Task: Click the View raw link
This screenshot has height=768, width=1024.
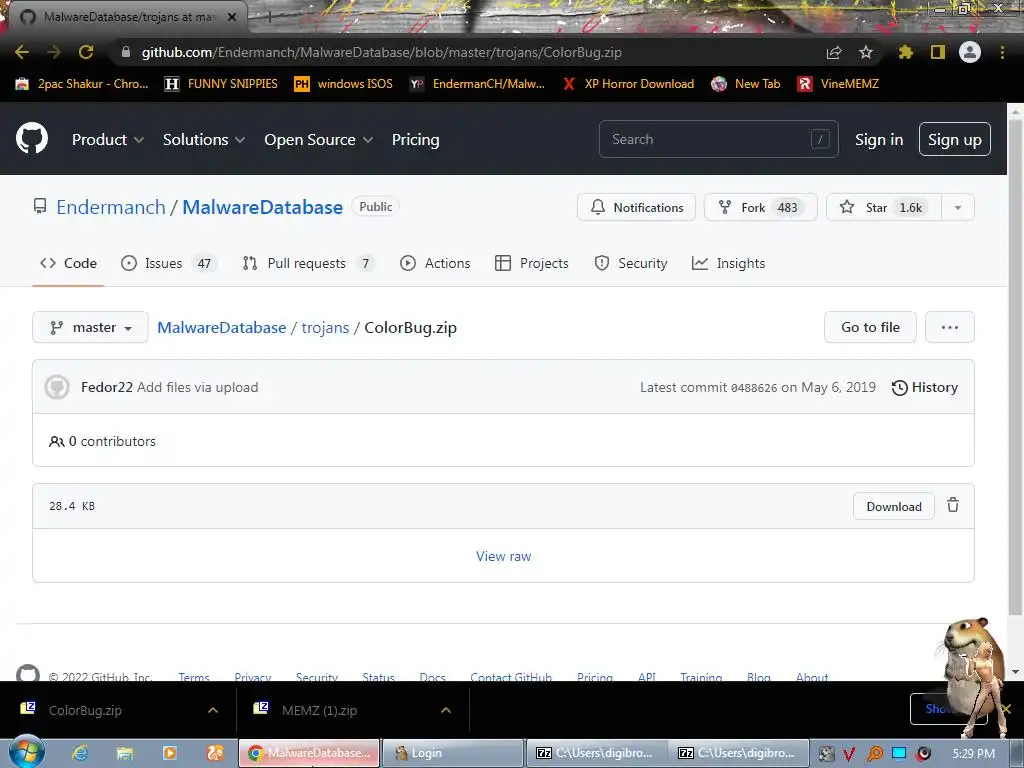Action: 504,556
